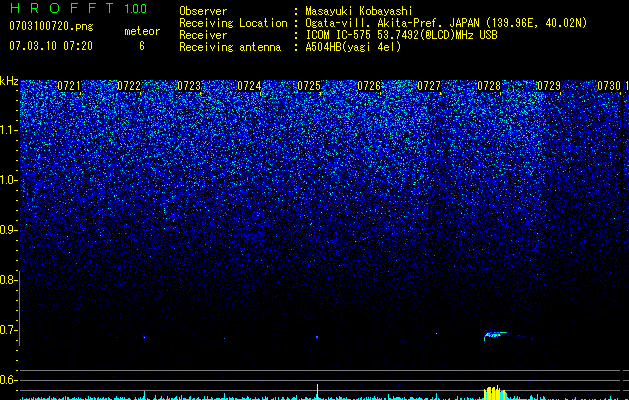This screenshot has height=400, width=629.
Task: Click the Receiver label
Action: click(x=203, y=35)
